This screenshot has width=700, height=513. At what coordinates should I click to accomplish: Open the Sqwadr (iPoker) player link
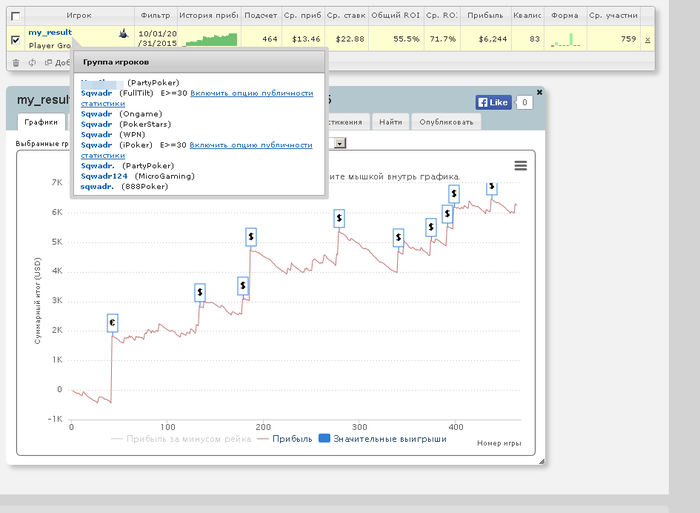tap(96, 145)
